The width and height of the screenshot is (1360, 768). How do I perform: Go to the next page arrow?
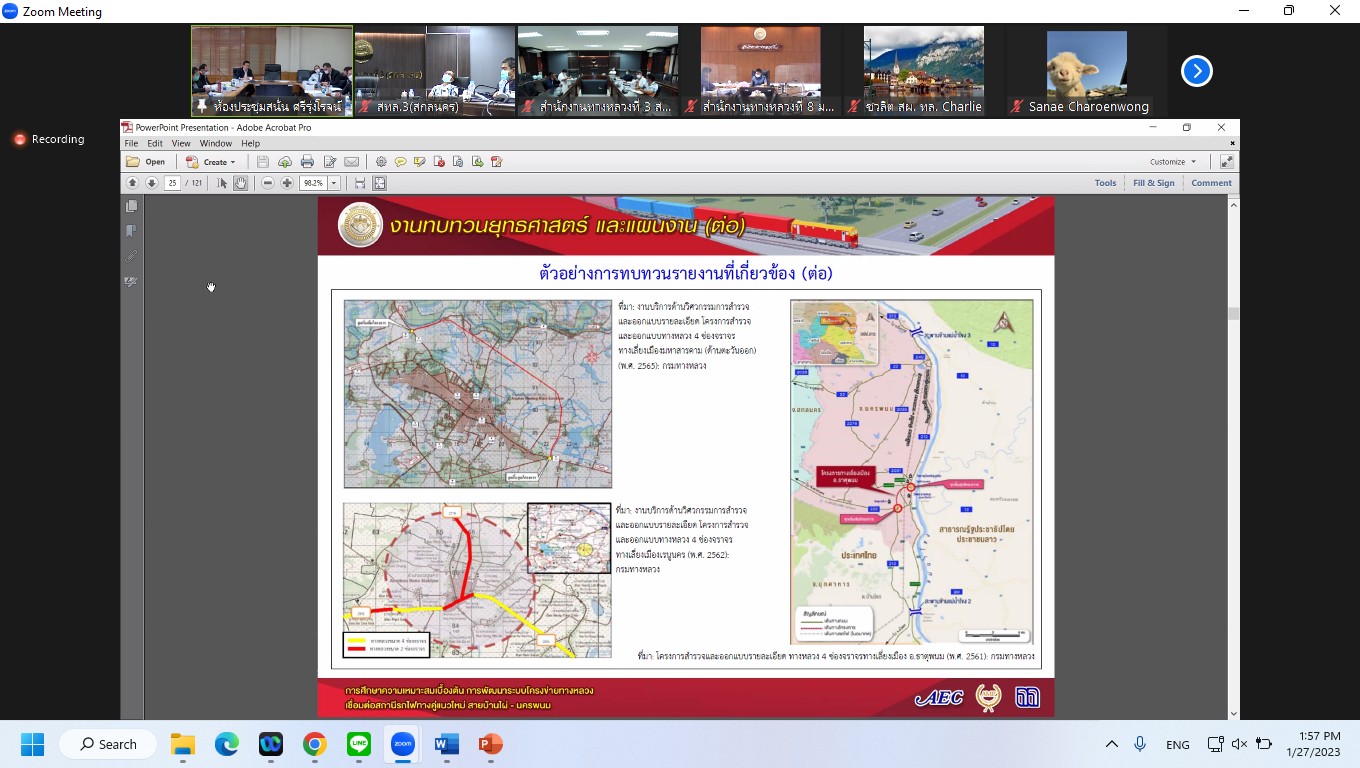point(151,183)
